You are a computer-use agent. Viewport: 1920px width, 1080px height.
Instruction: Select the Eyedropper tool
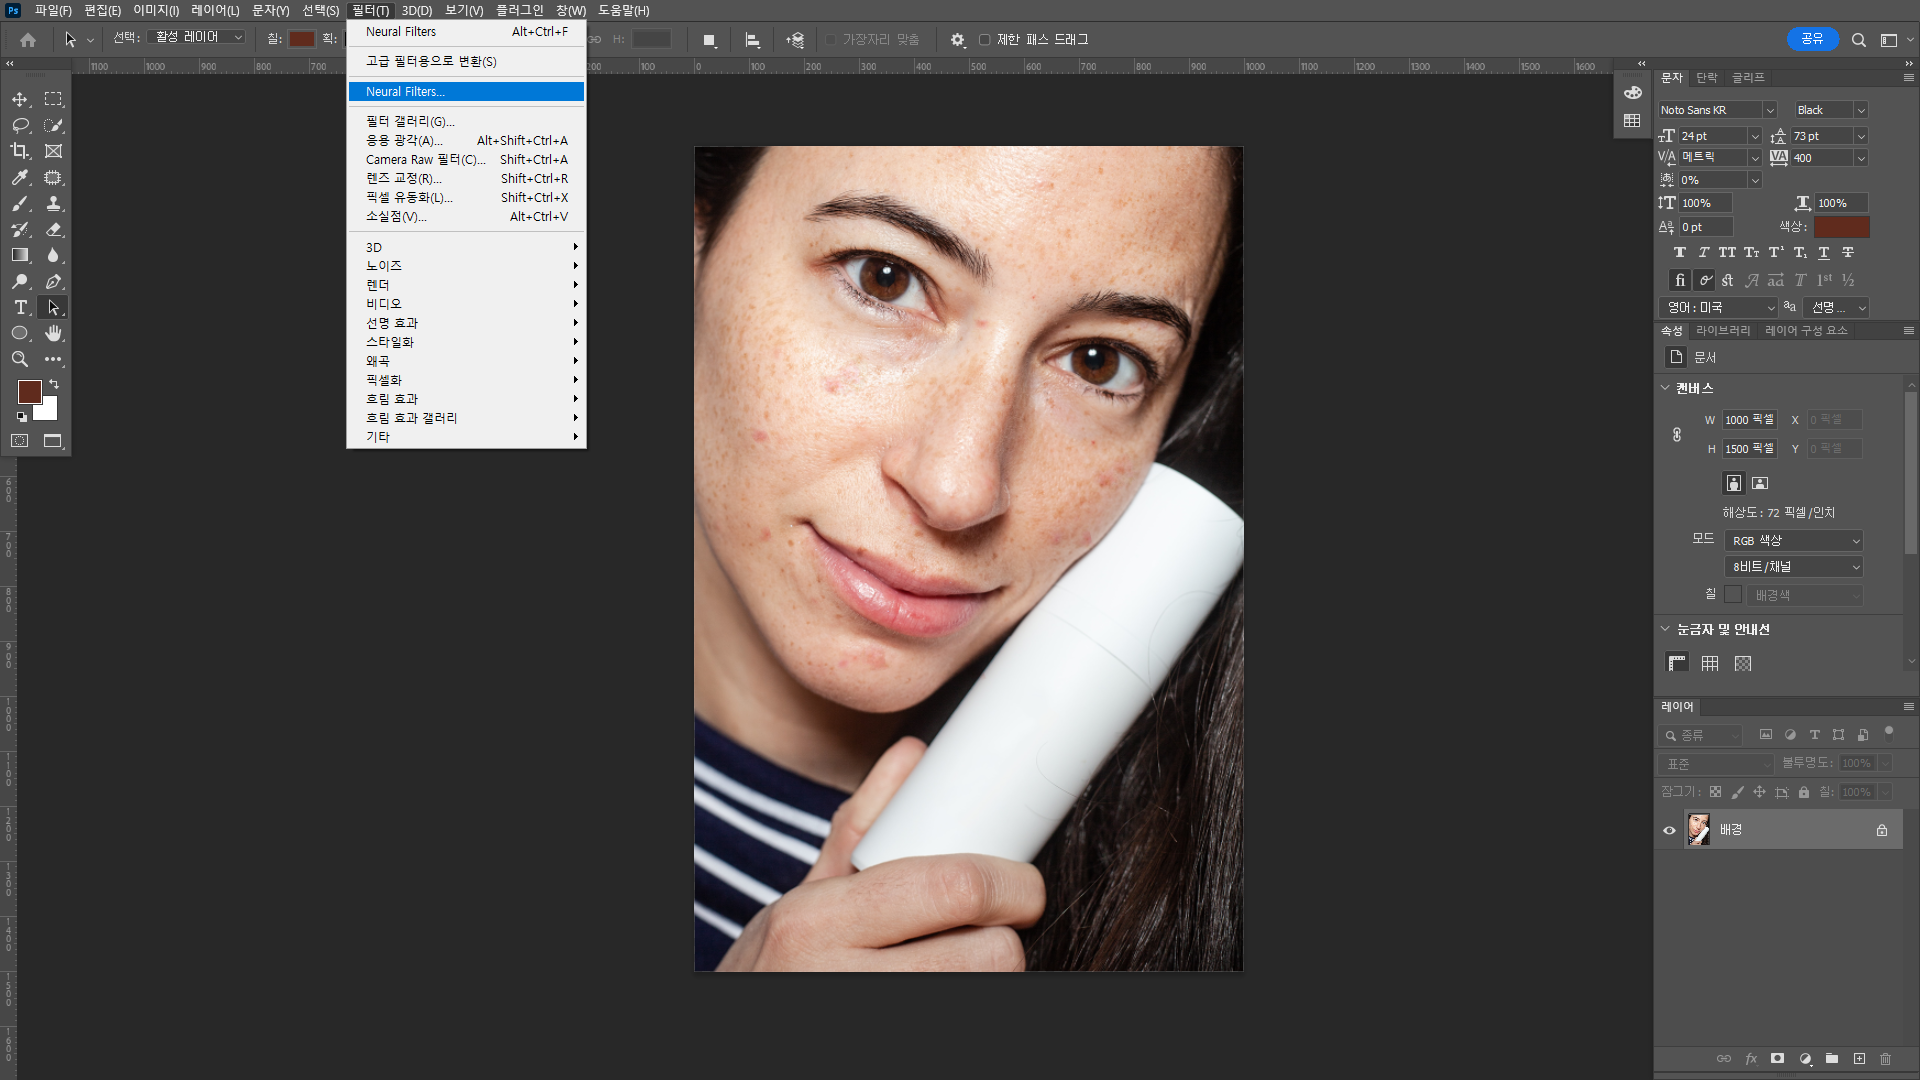click(20, 177)
